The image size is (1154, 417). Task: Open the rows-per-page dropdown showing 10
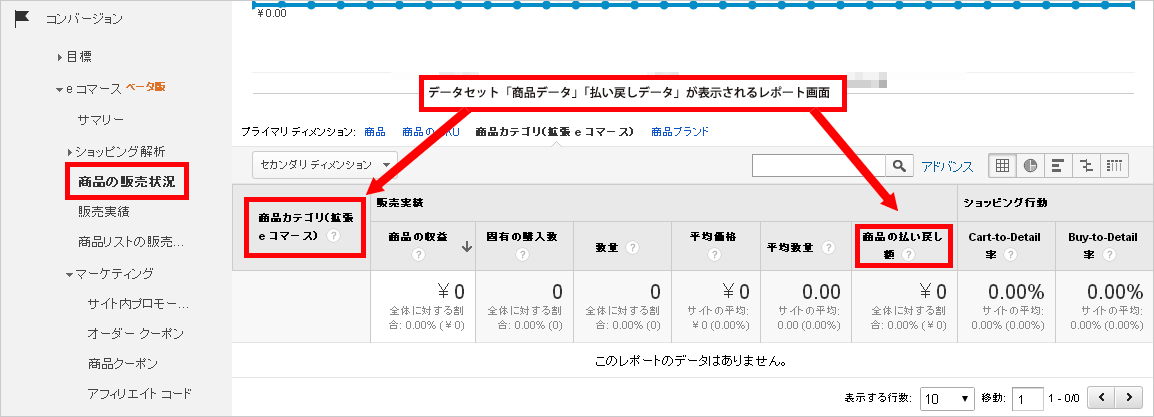pos(946,397)
